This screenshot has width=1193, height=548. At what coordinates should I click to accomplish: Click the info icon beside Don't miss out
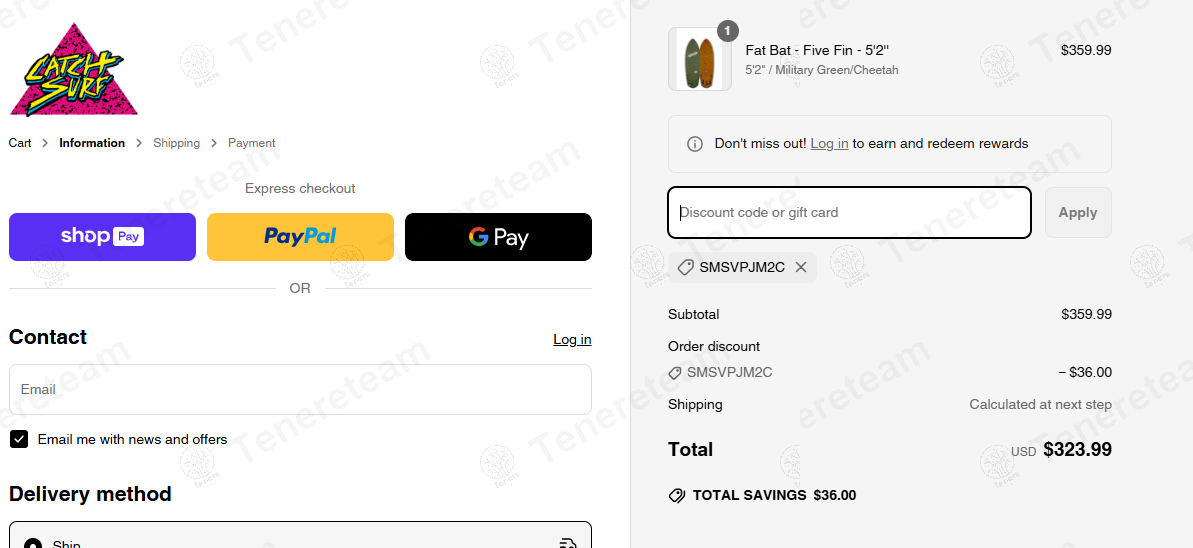coord(695,144)
